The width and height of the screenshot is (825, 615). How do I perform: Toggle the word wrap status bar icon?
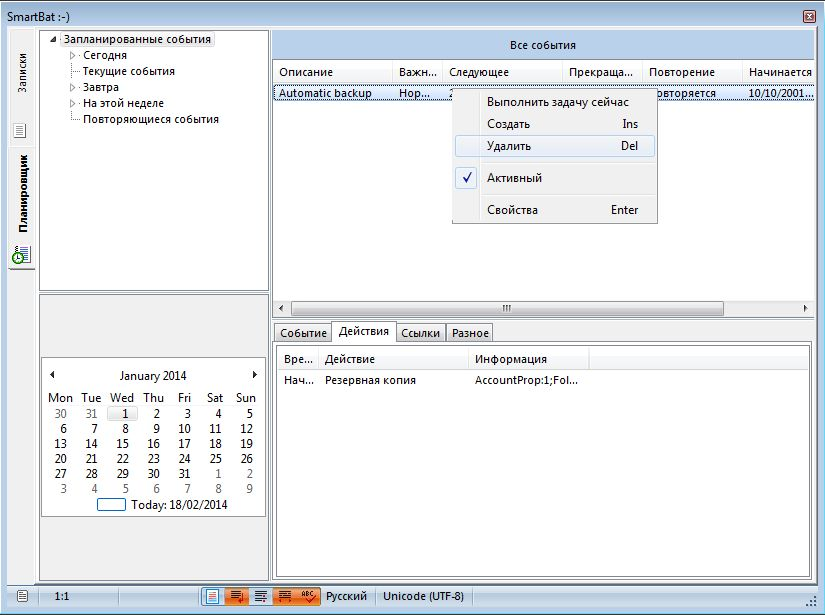[x=237, y=596]
